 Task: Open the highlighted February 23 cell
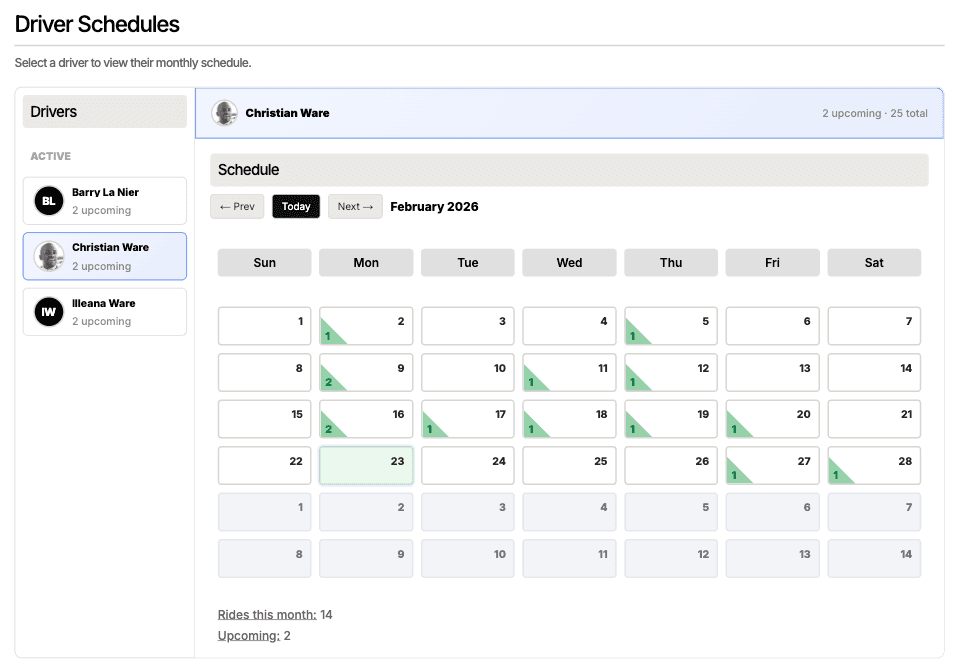366,466
